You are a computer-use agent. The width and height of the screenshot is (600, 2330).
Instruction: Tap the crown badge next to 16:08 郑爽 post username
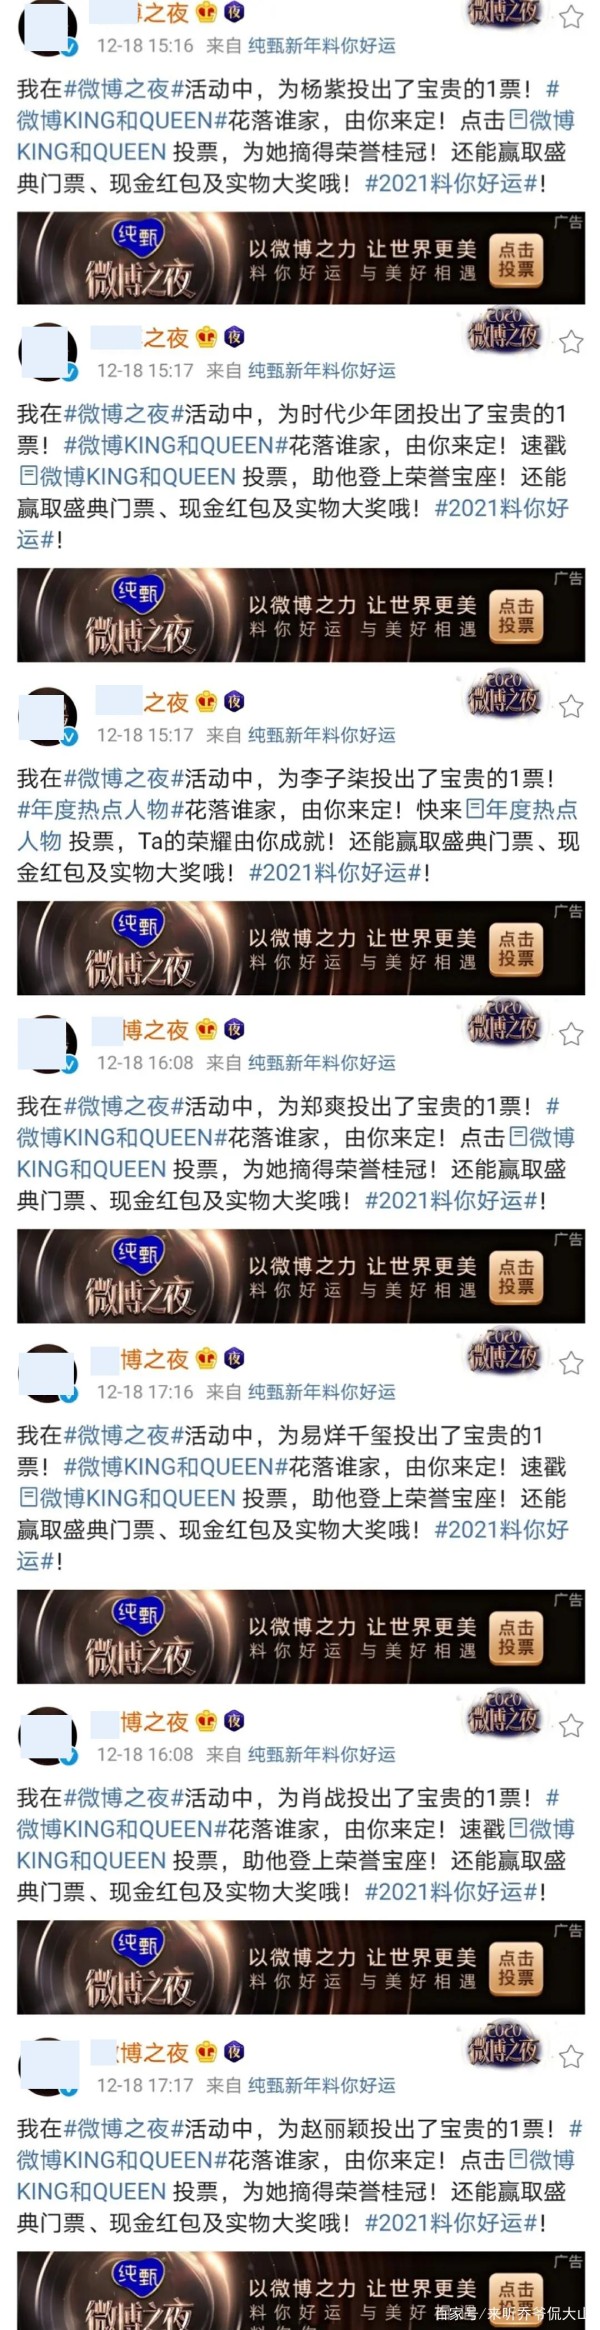point(207,1029)
